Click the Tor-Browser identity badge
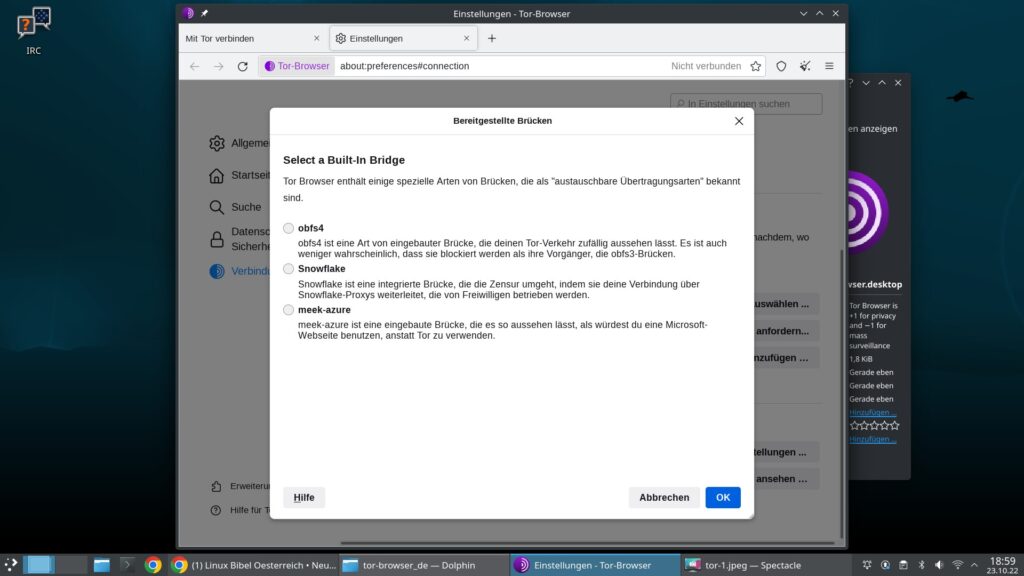This screenshot has height=576, width=1024. click(x=297, y=66)
